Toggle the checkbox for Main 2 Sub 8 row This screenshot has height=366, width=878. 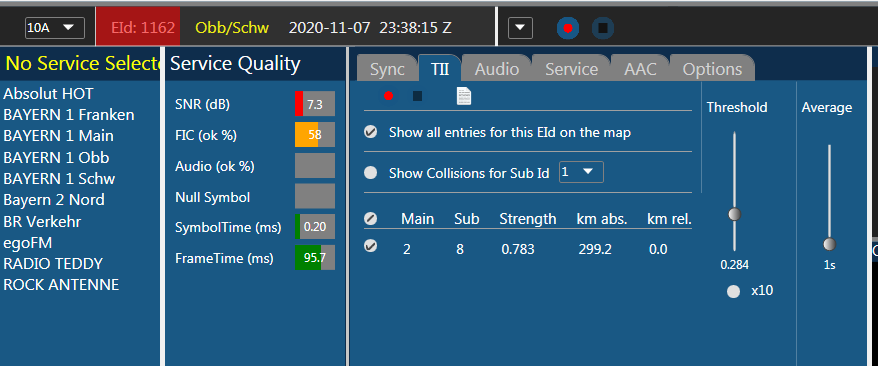pyautogui.click(x=370, y=246)
